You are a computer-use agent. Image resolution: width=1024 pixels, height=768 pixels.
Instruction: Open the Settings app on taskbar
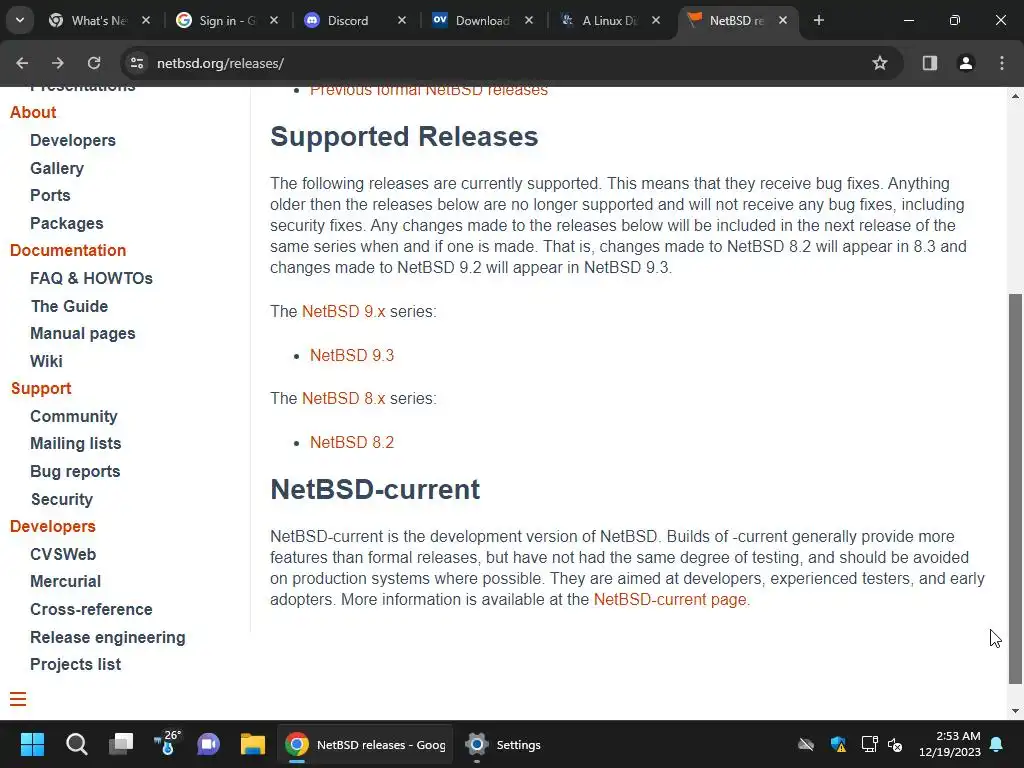(504, 744)
